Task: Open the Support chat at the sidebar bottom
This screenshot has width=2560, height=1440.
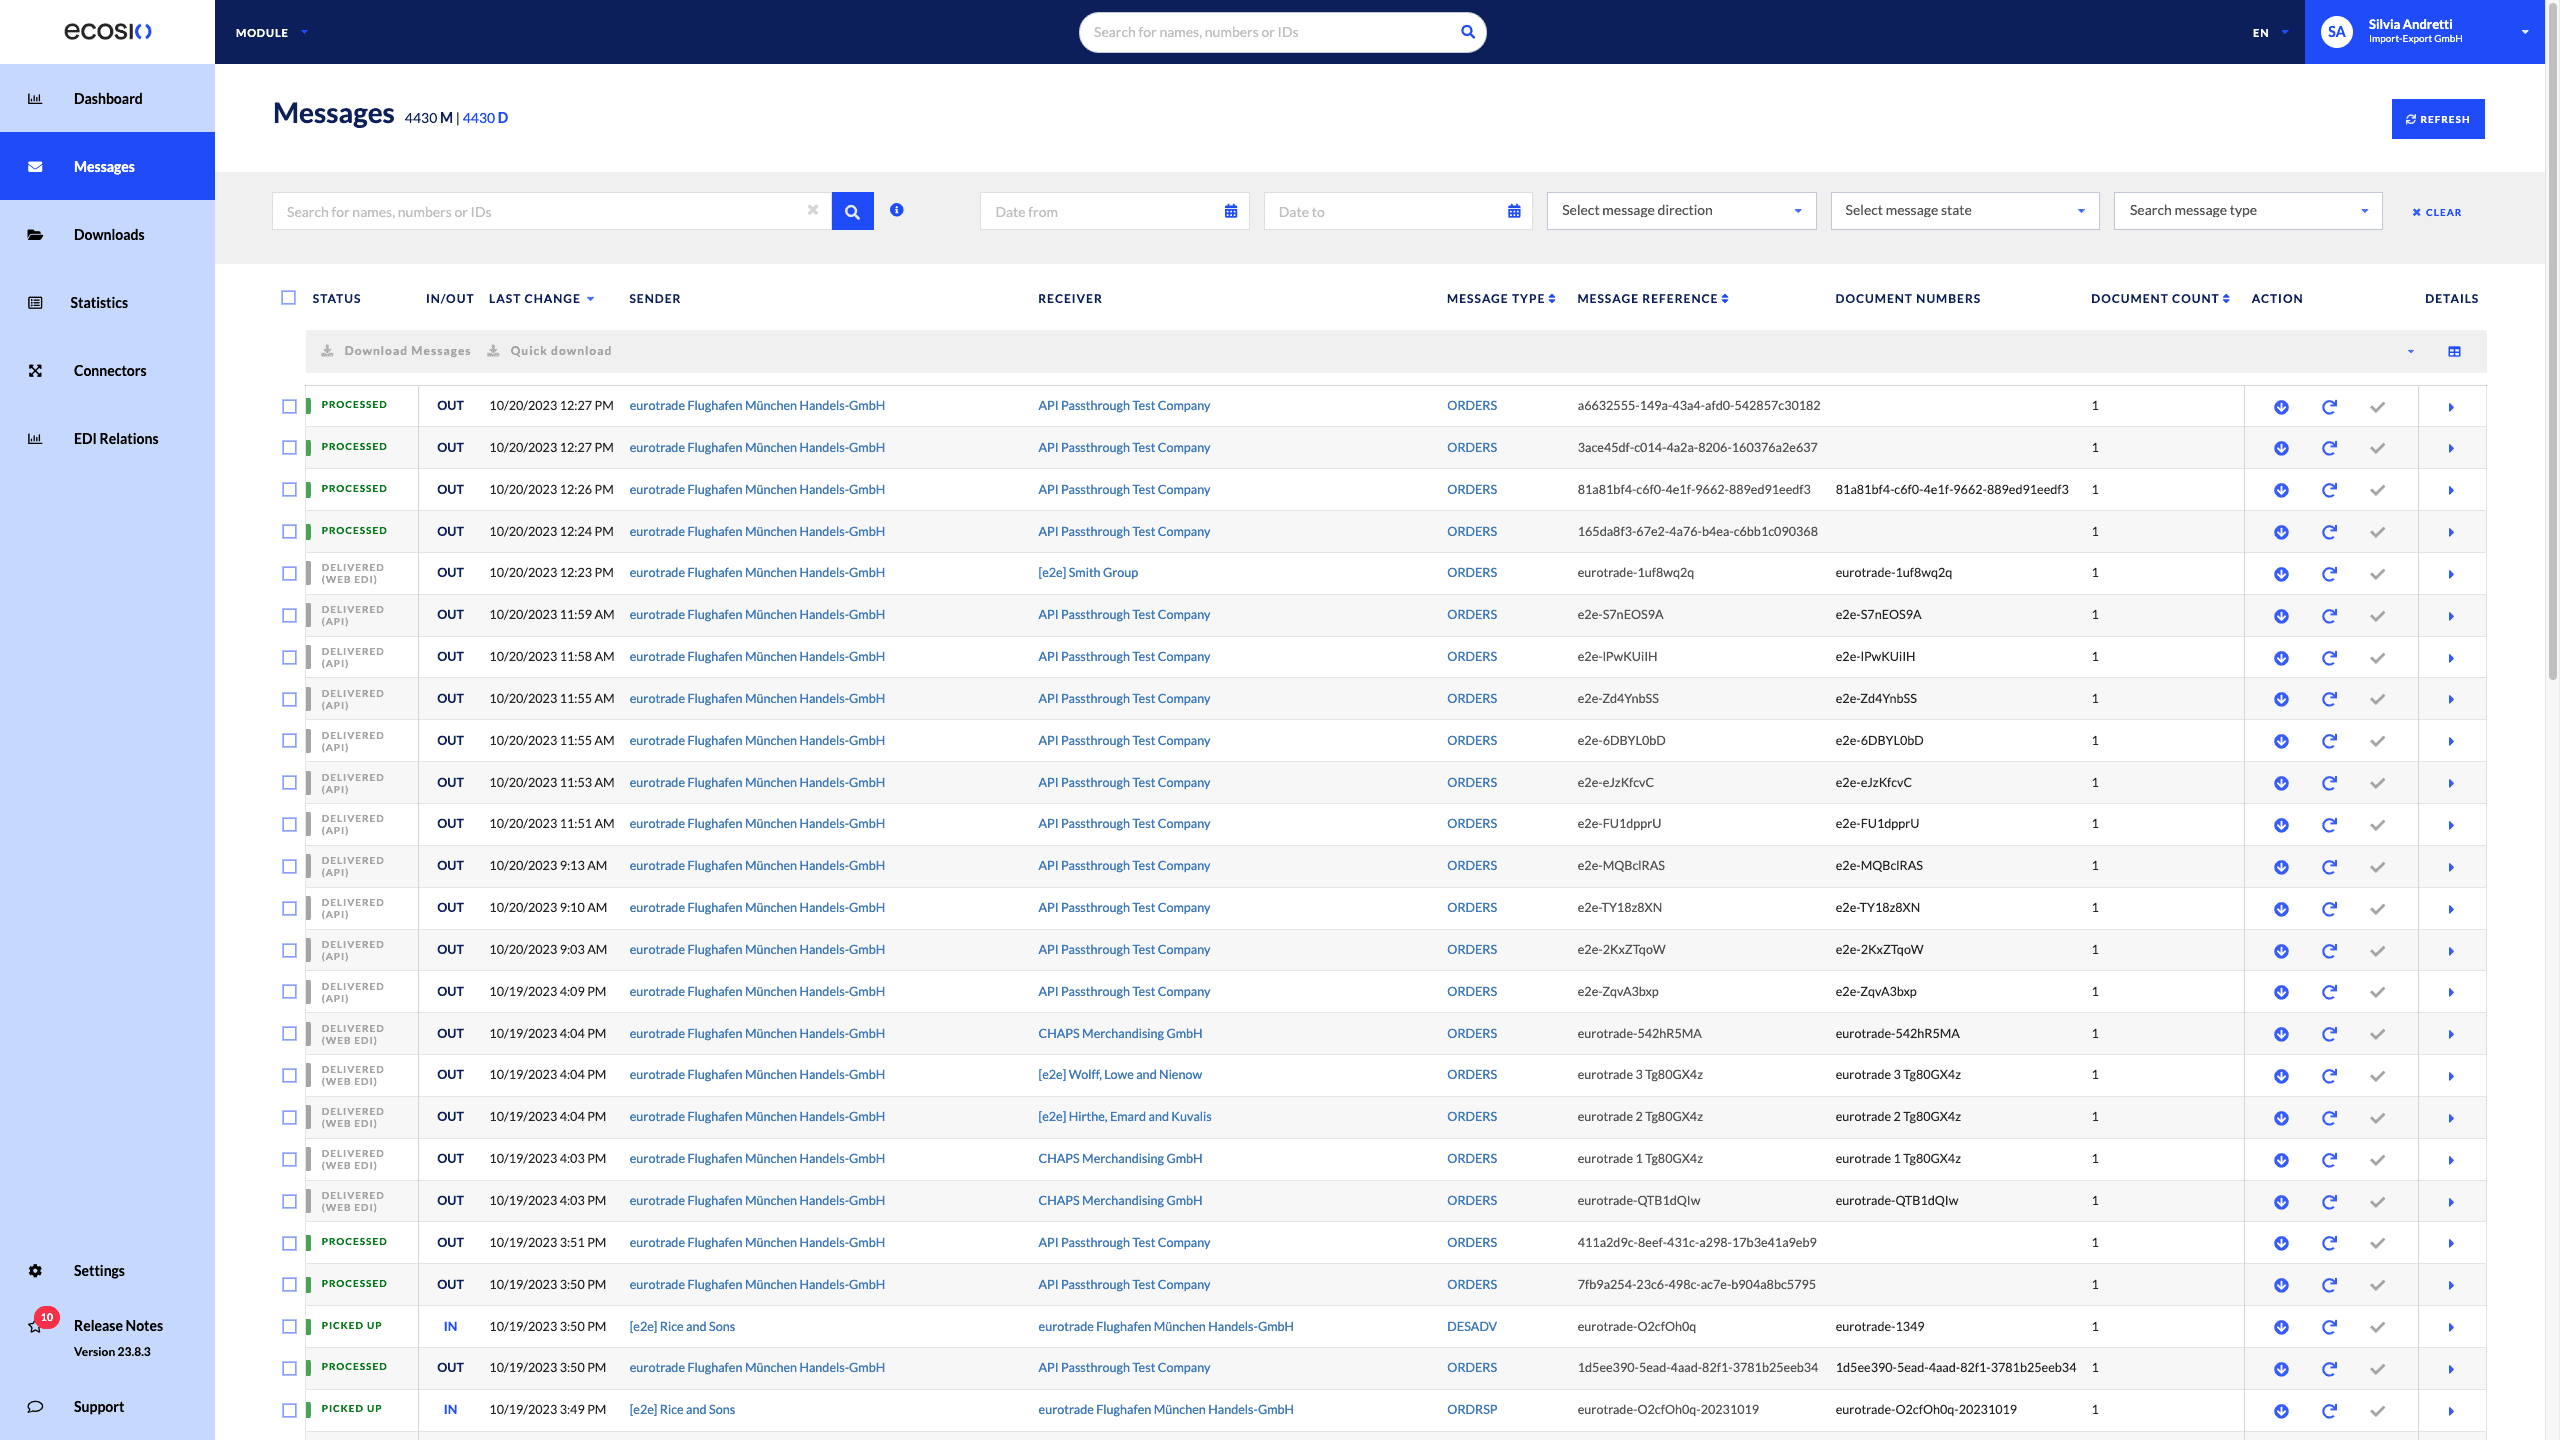Action: click(99, 1406)
